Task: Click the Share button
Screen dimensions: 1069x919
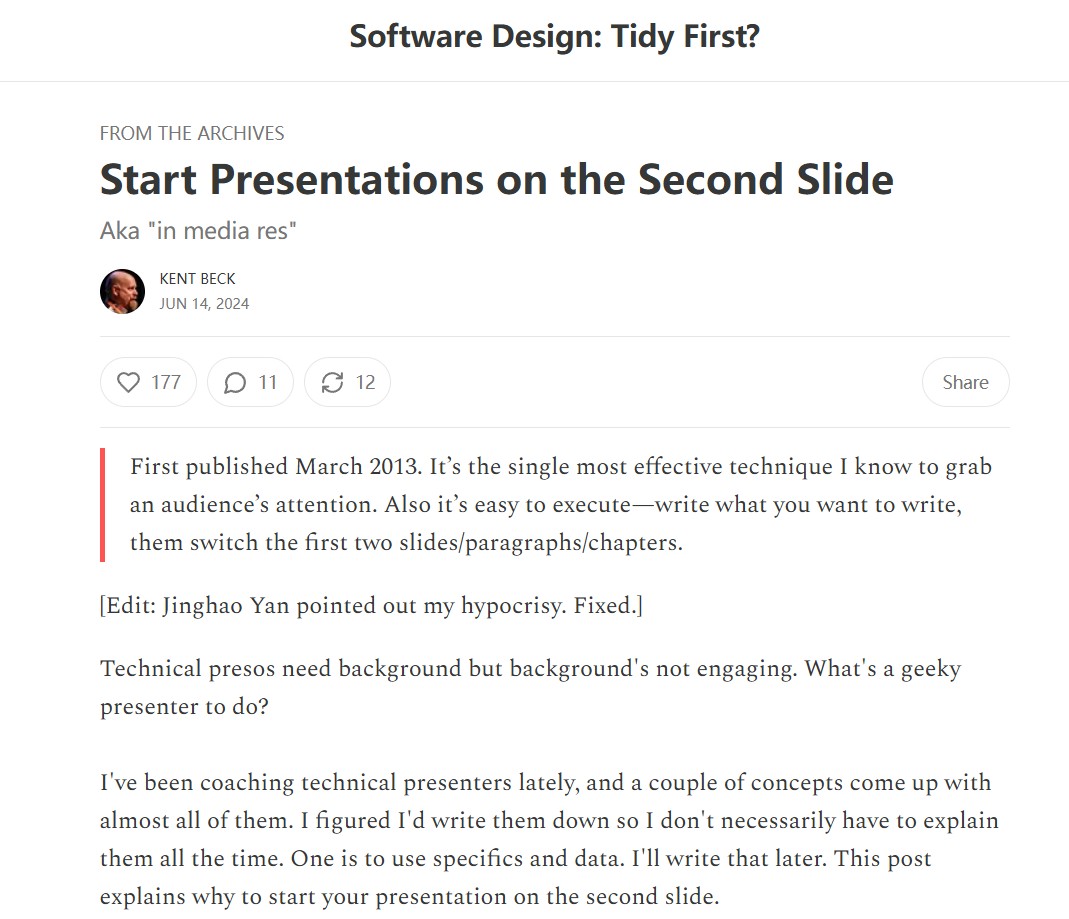Action: [965, 382]
